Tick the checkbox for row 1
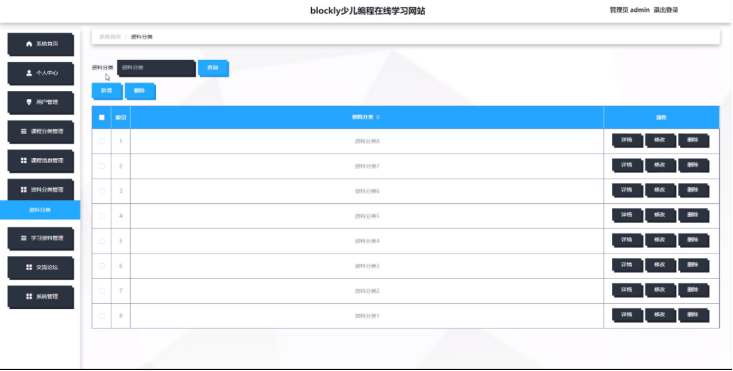 tap(102, 141)
